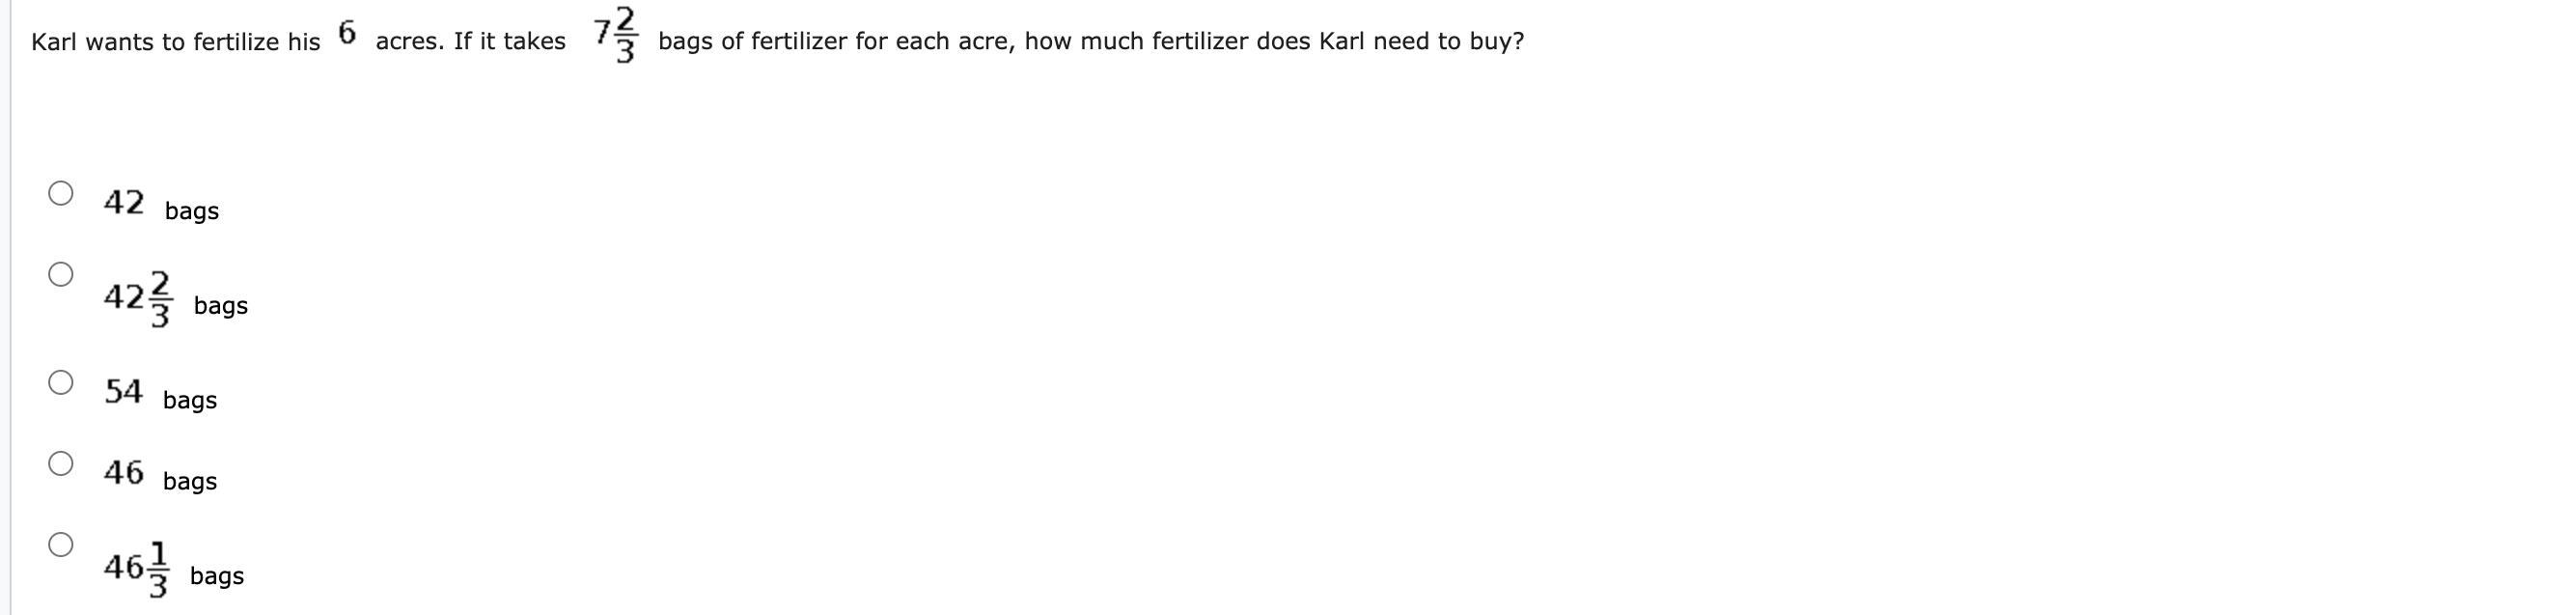Image resolution: width=2576 pixels, height=615 pixels.
Task: Select the radio button for 54 bags
Action: 61,382
